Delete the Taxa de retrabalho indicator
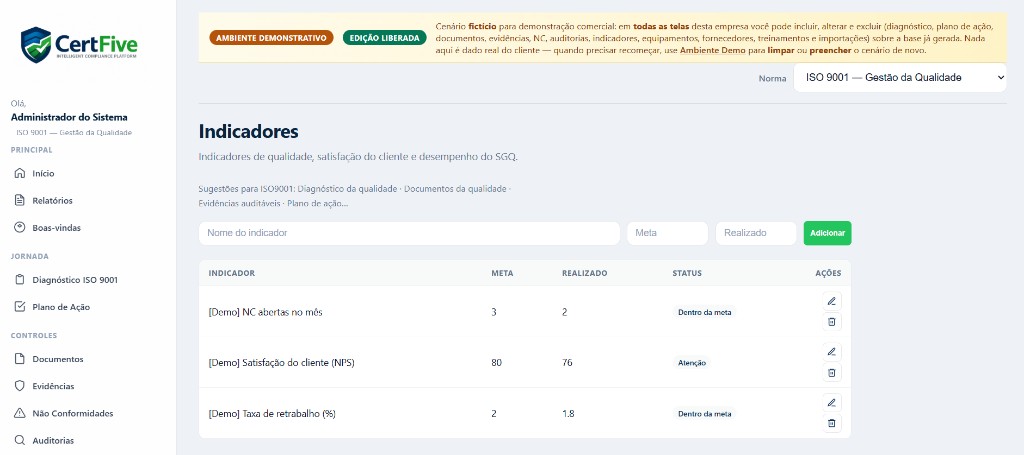 click(831, 422)
